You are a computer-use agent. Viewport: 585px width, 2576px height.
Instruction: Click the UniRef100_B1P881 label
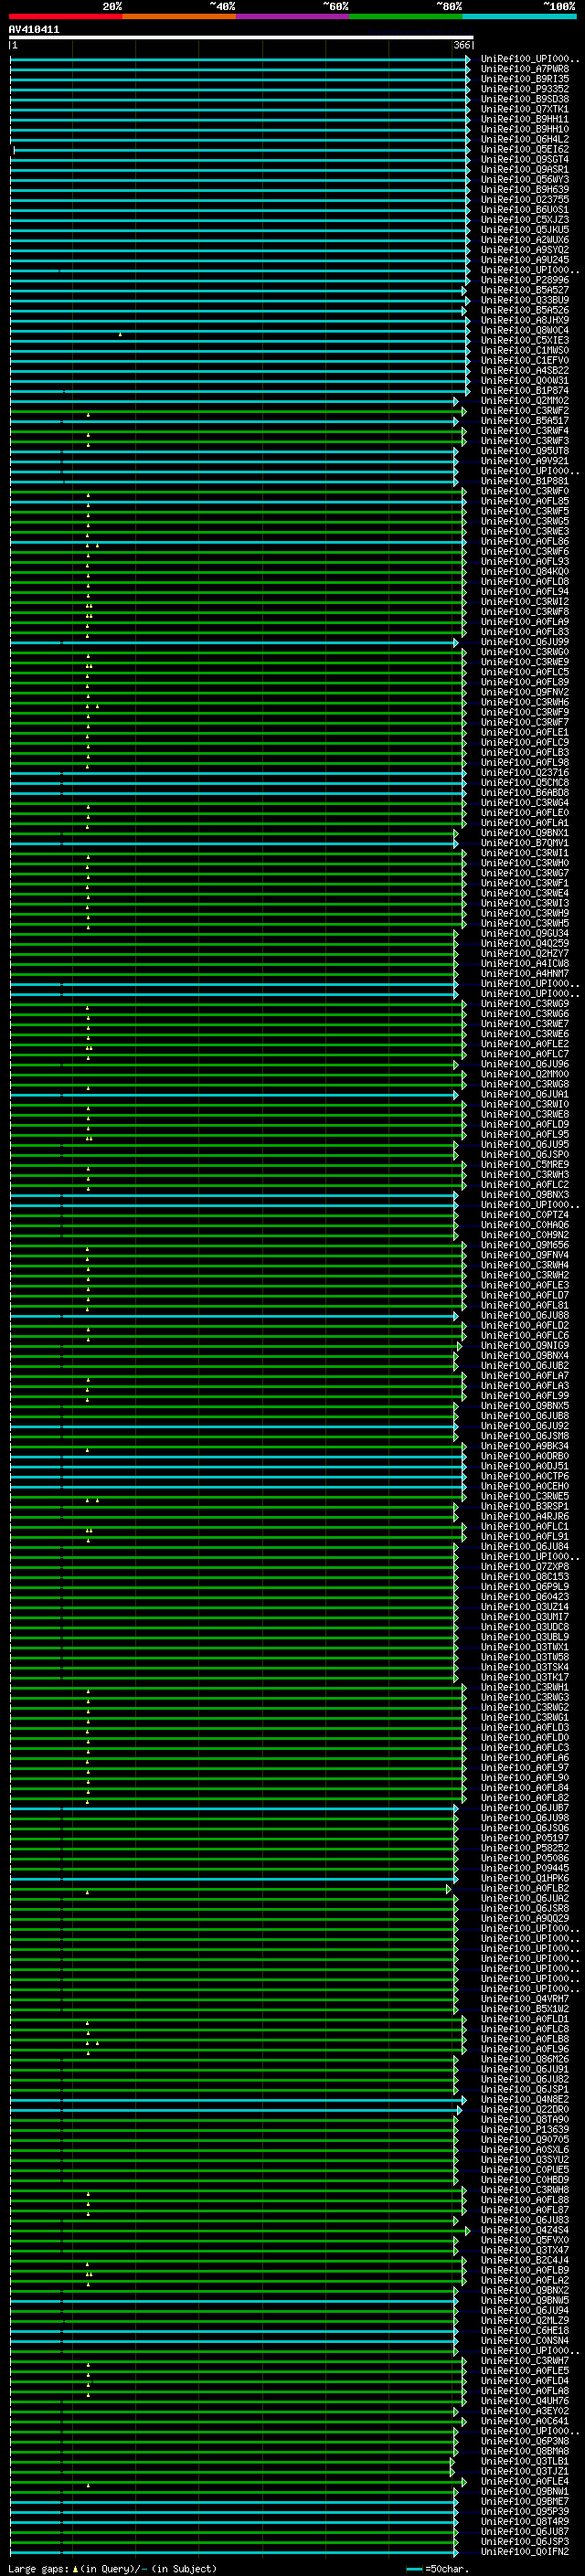point(525,481)
